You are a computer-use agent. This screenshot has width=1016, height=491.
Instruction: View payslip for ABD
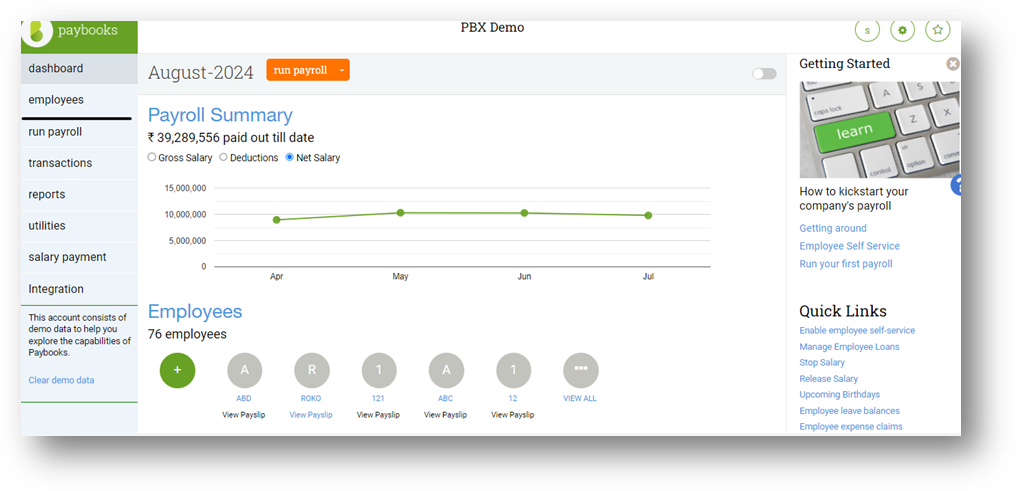[244, 415]
